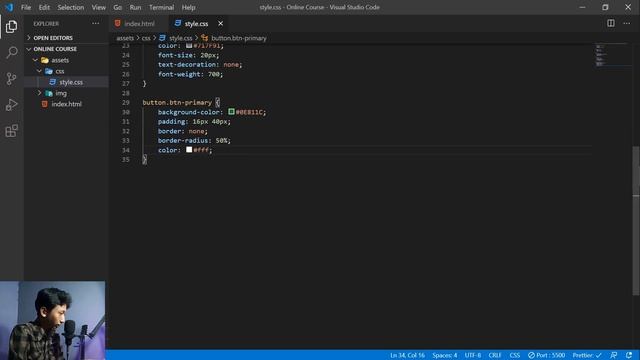
Task: Place cursor on button.btn-primary selector
Action: 177,102
